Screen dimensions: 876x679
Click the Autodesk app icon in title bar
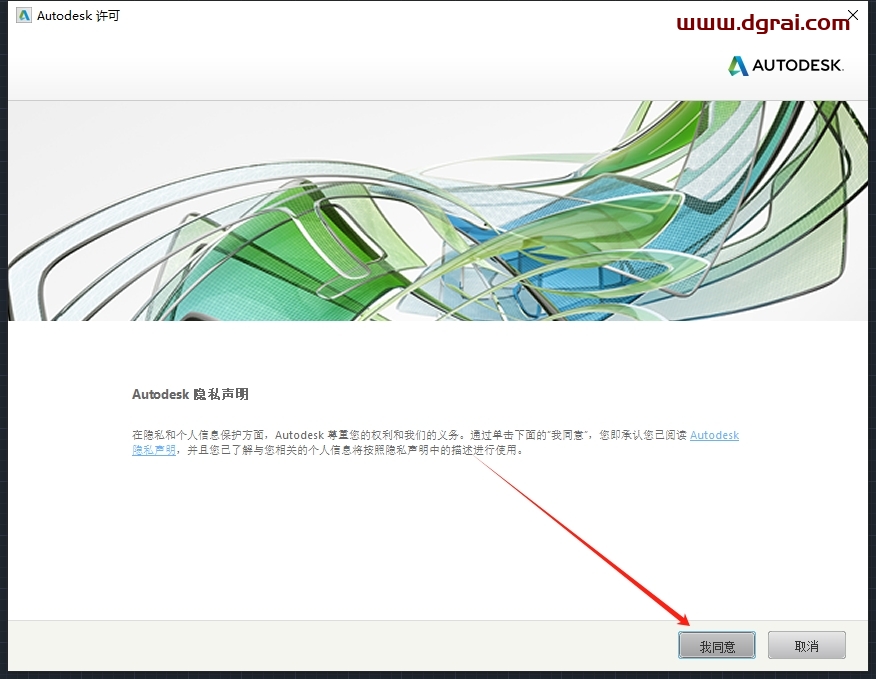[x=24, y=16]
